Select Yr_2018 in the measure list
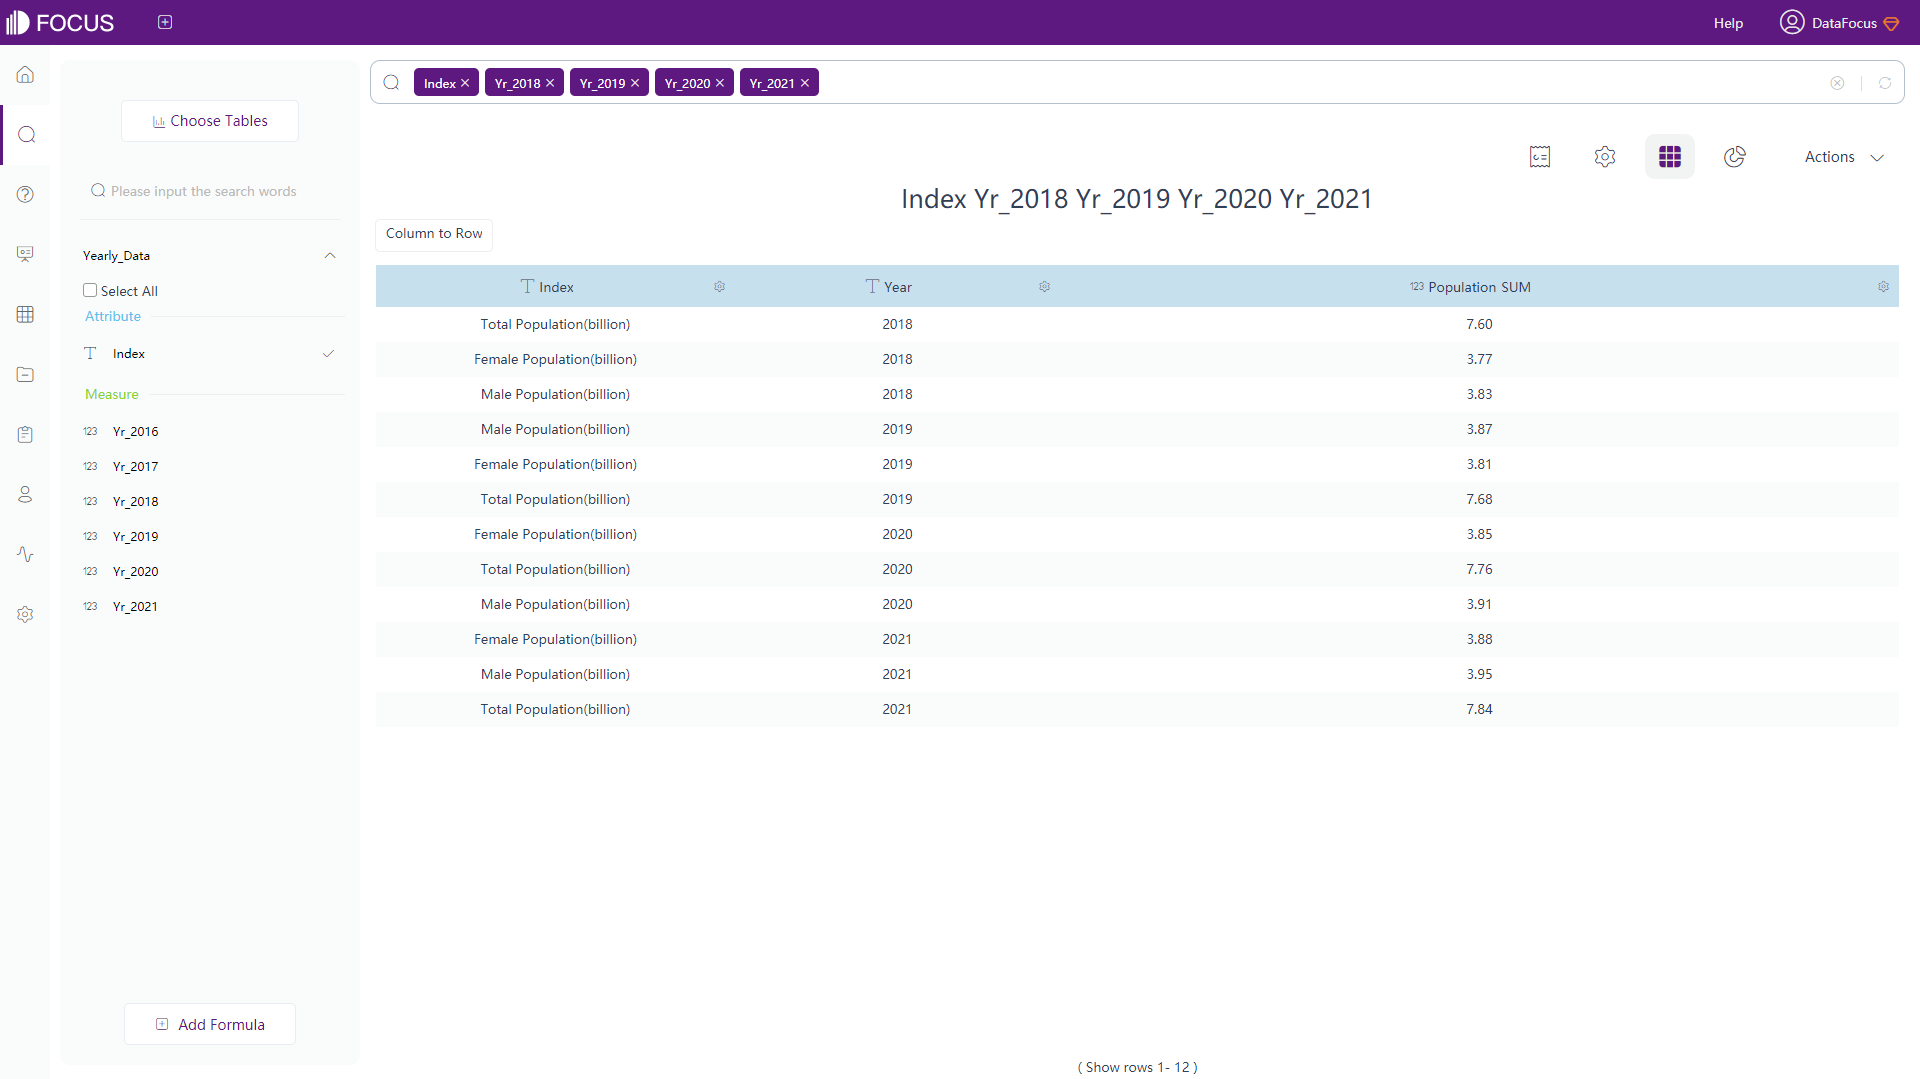This screenshot has width=1920, height=1079. [135, 502]
